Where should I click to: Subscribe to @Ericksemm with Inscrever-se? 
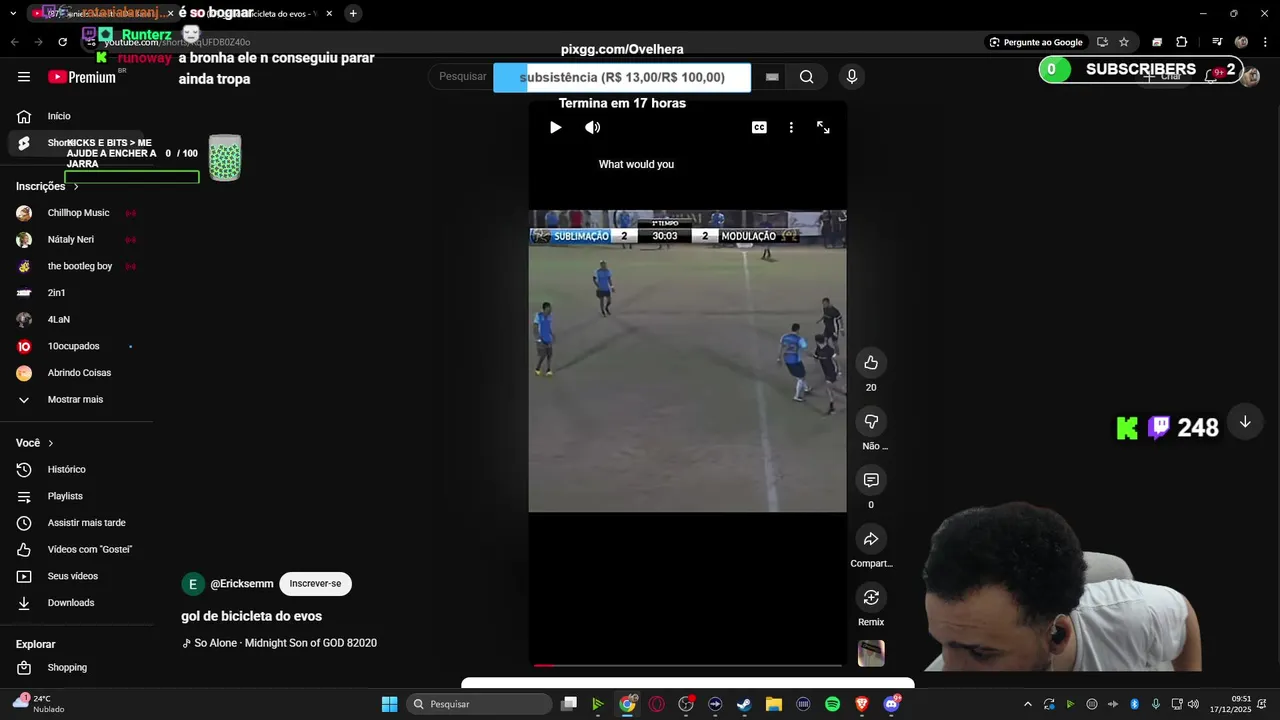(315, 584)
